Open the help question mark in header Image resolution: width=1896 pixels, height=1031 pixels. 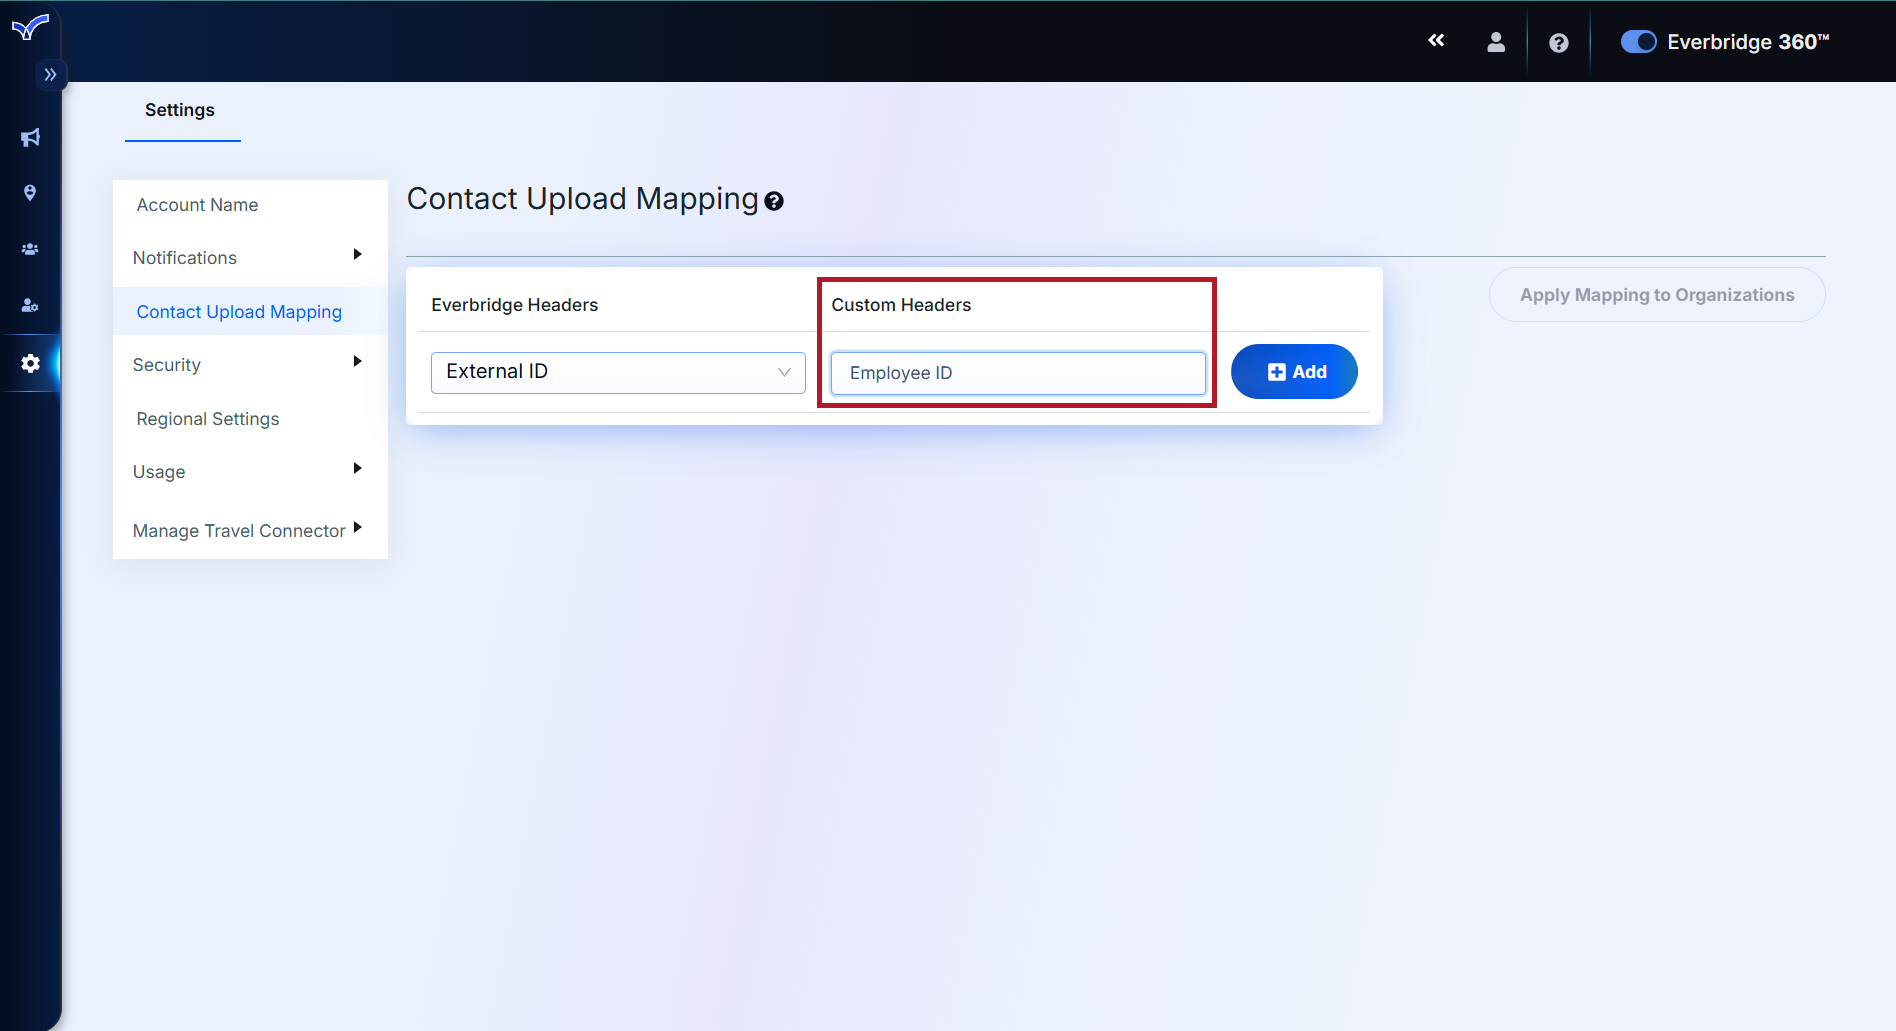[x=1558, y=43]
